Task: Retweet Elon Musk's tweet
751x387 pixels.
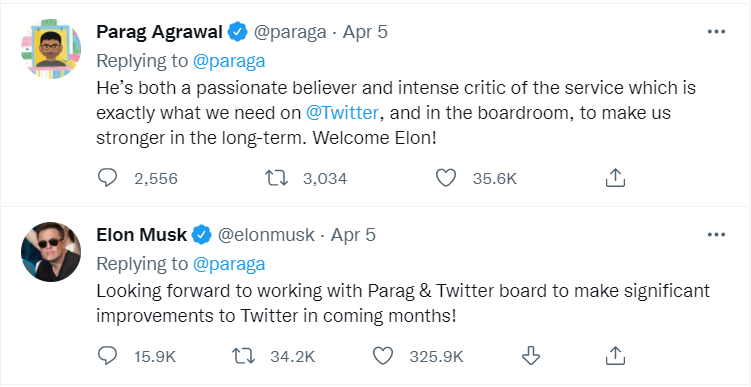Action: [243, 356]
